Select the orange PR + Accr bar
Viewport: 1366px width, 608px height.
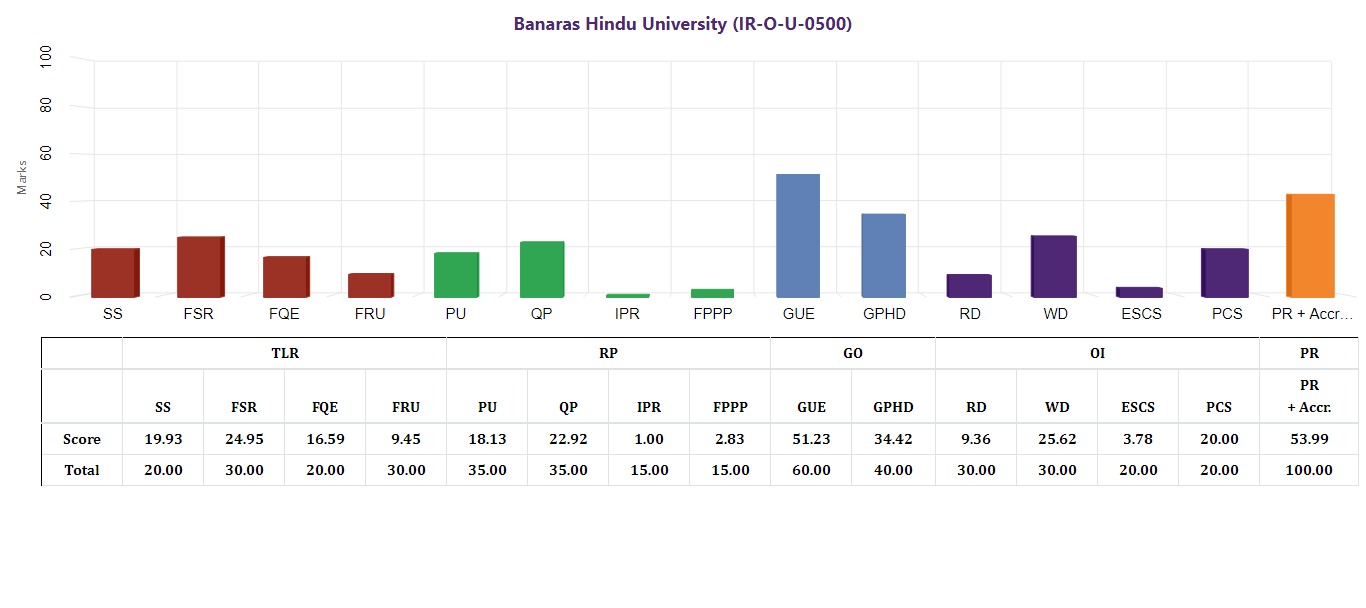coord(1310,246)
